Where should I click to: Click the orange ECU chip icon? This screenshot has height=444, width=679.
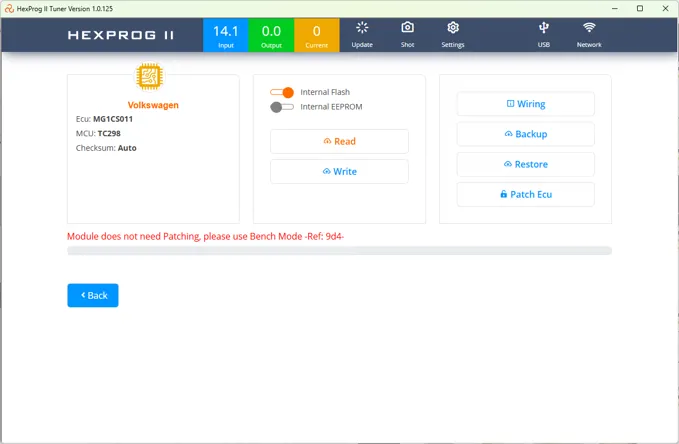click(x=149, y=76)
